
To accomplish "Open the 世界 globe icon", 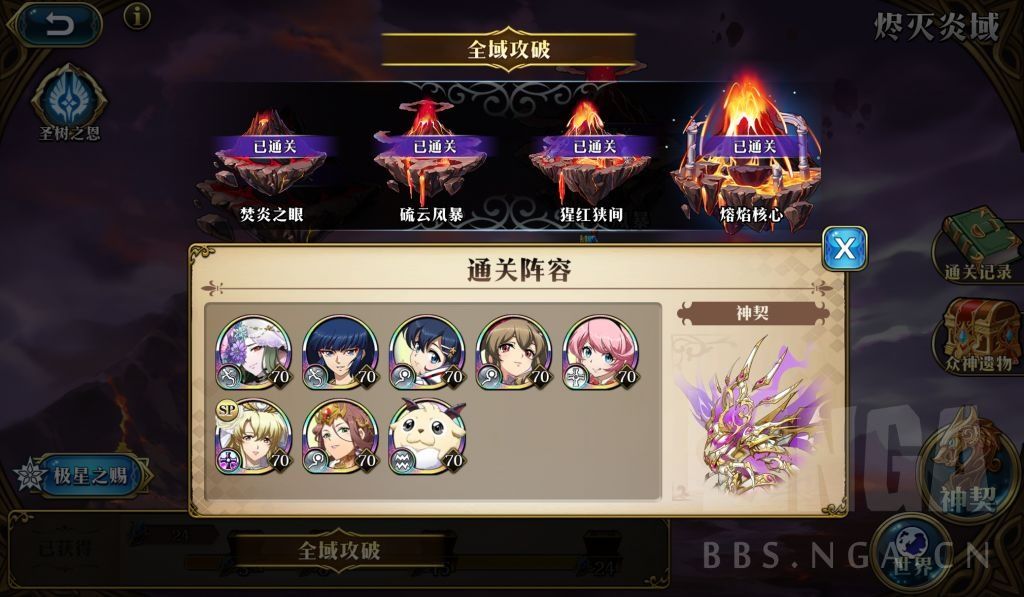I will [914, 552].
